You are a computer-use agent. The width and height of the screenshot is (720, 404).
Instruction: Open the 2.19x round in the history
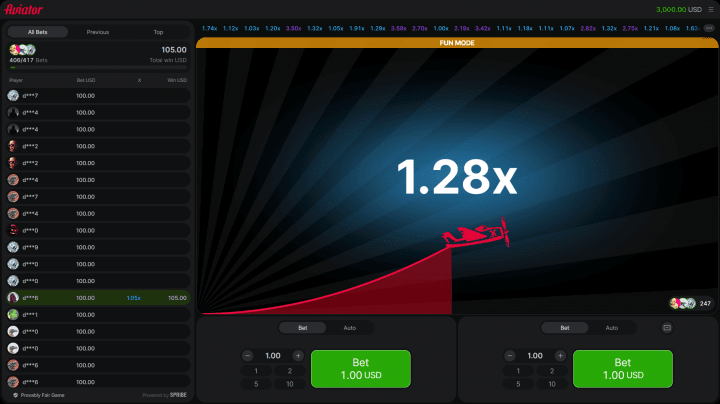462,28
